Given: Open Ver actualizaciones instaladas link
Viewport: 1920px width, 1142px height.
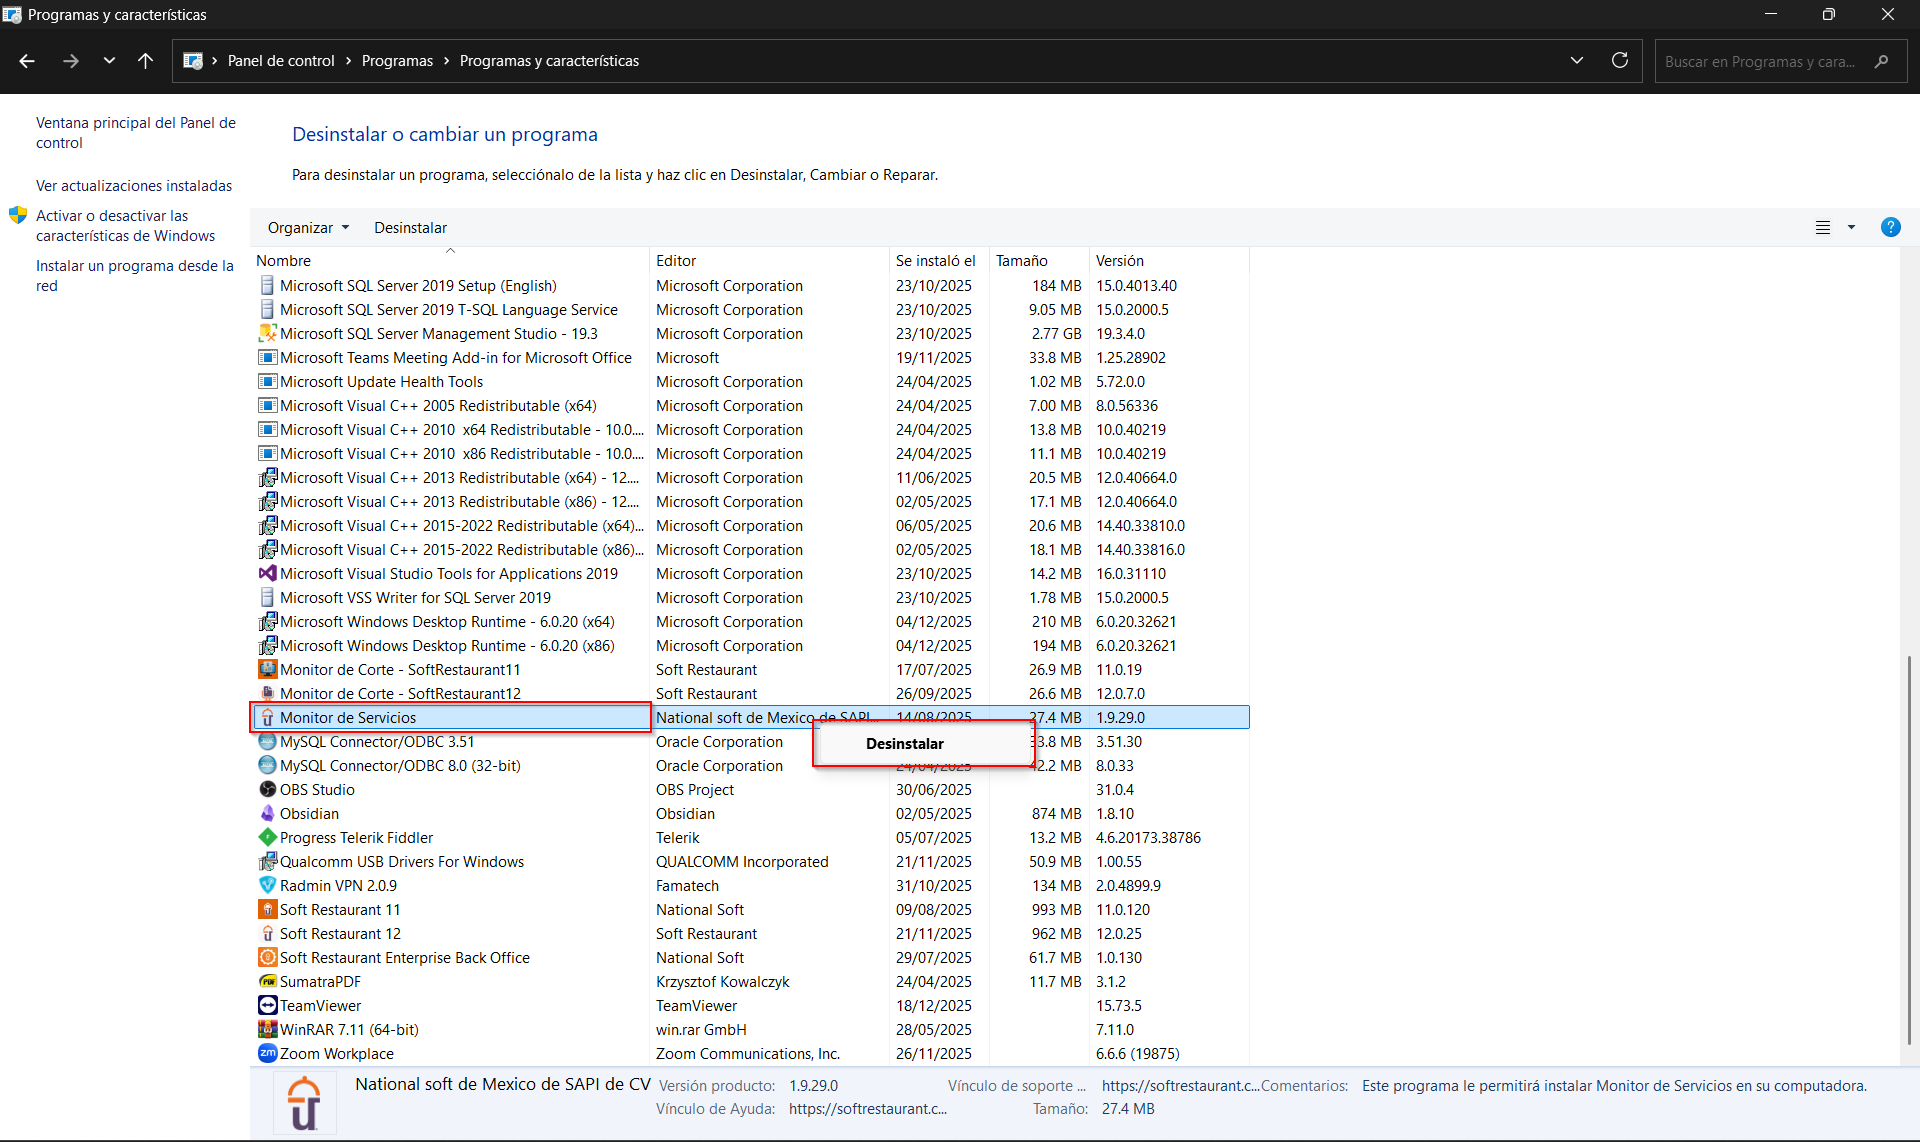Looking at the screenshot, I should click(x=134, y=186).
